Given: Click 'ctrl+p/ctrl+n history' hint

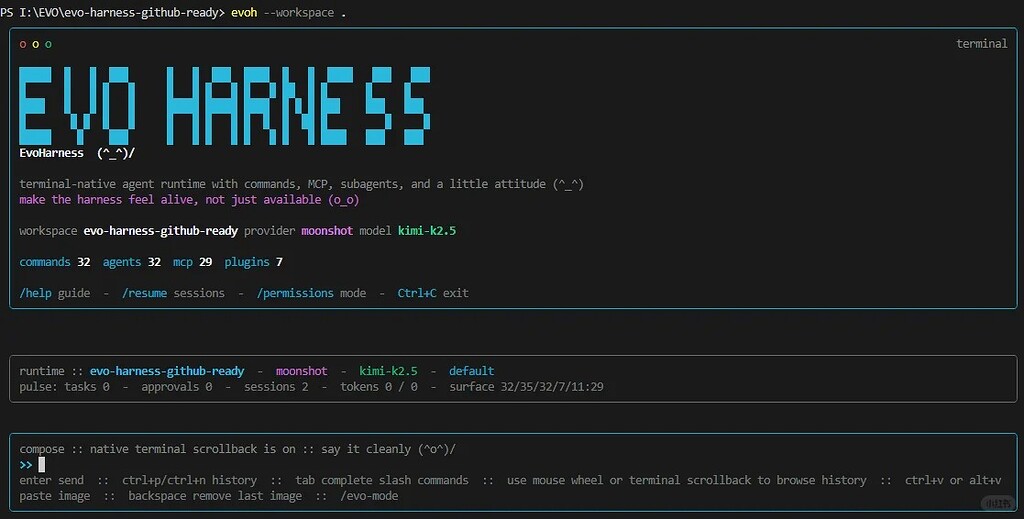Looking at the screenshot, I should pos(189,480).
